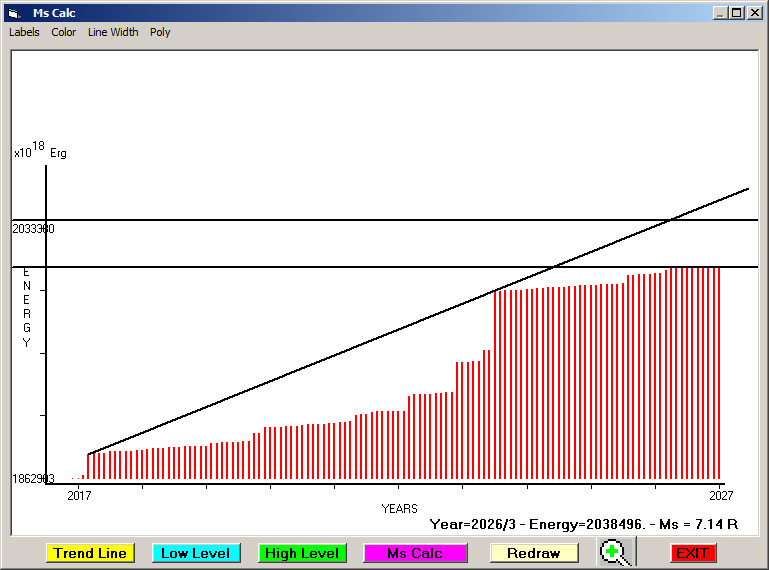
Task: Click the Redraw button
Action: (533, 553)
